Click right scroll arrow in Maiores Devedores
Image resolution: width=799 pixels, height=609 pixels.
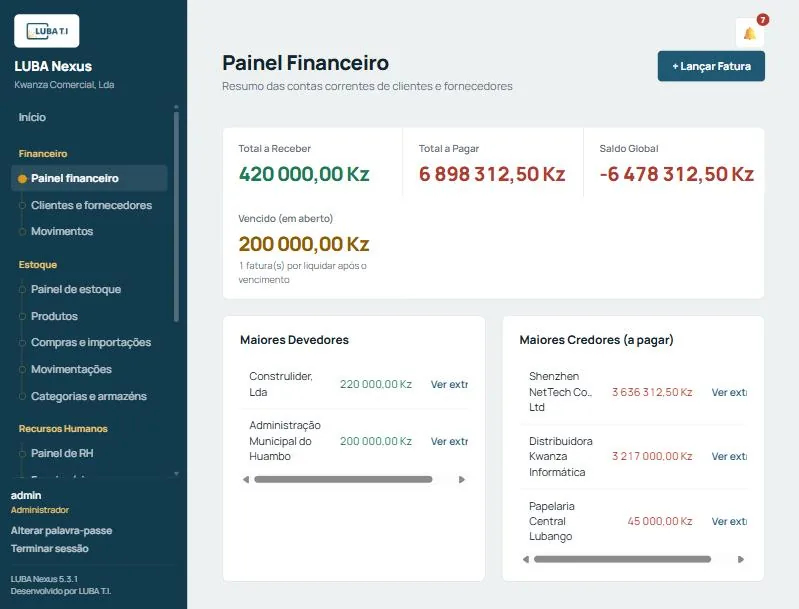(x=462, y=480)
